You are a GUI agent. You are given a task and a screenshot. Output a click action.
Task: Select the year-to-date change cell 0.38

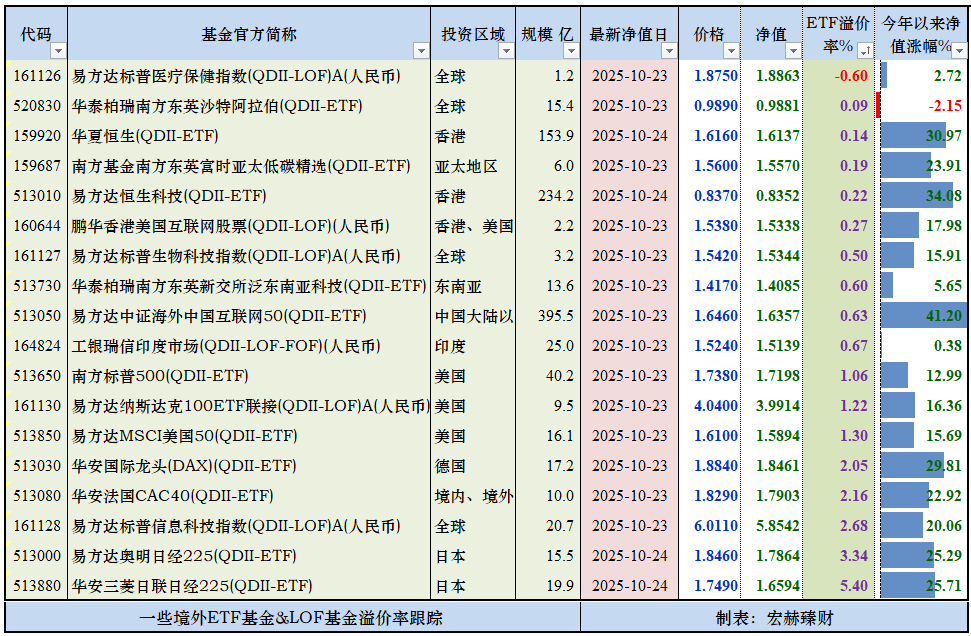[922, 346]
